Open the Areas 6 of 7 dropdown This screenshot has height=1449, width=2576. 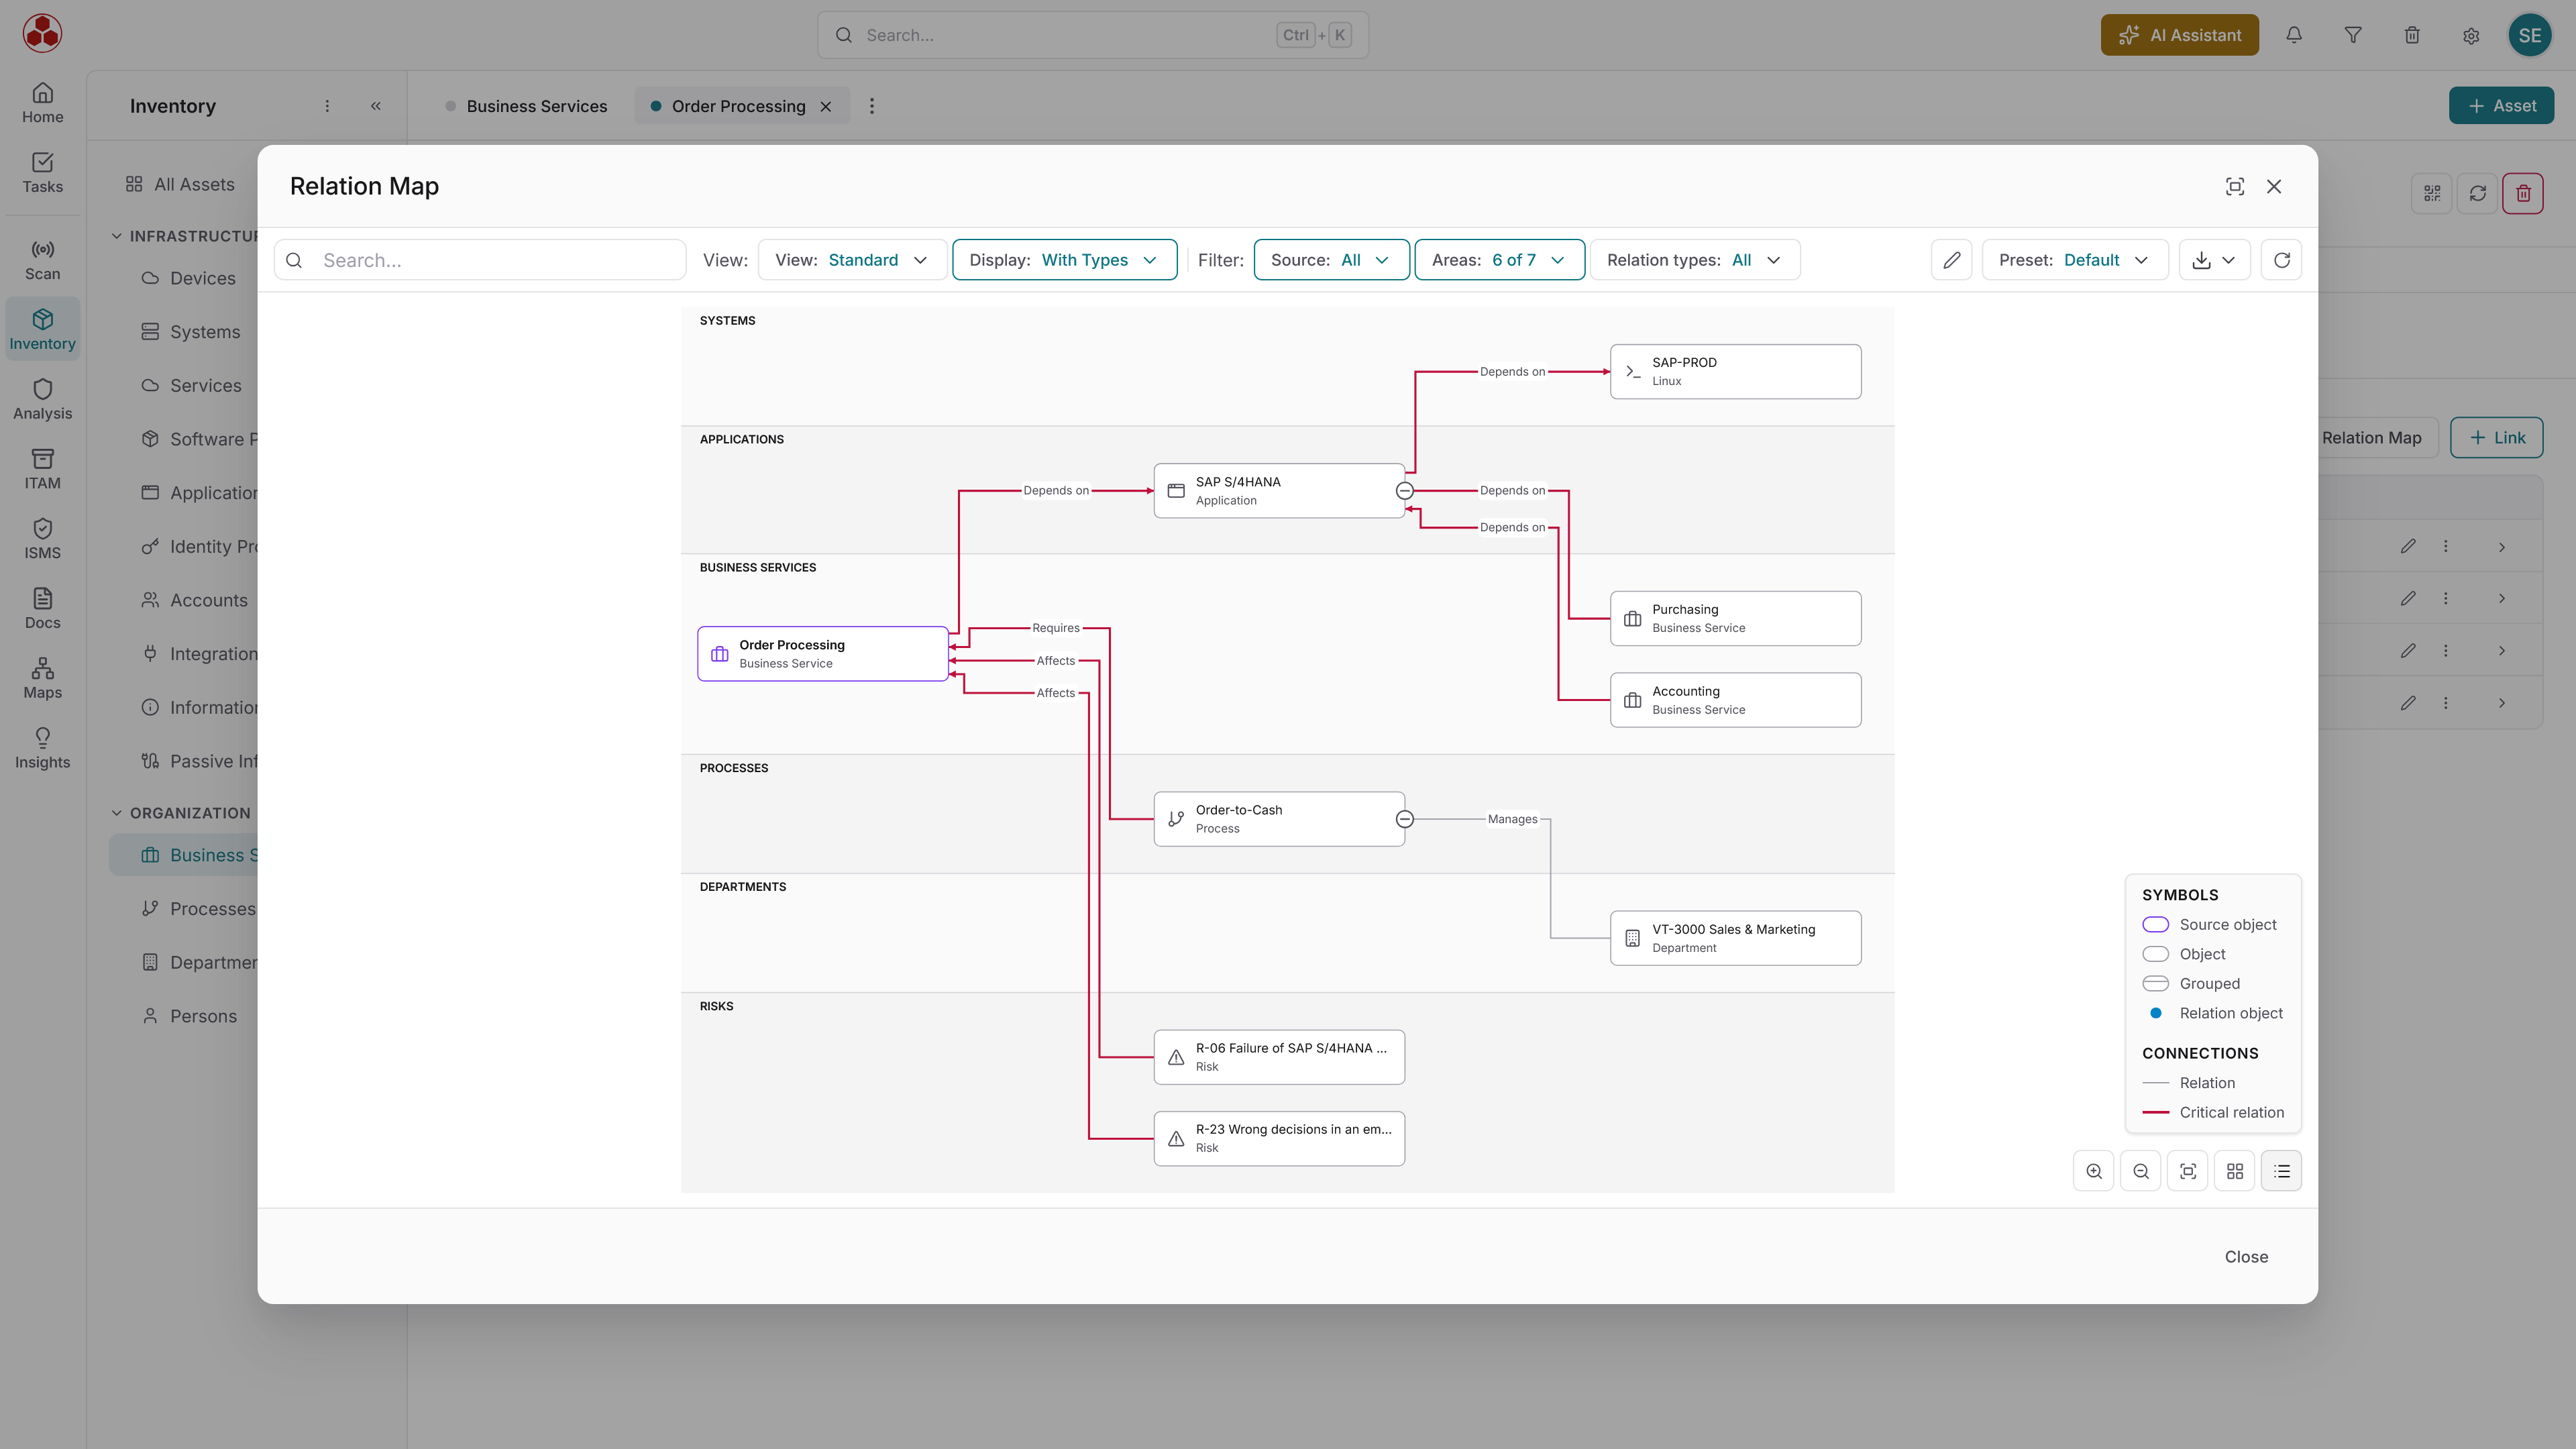[x=1499, y=260]
